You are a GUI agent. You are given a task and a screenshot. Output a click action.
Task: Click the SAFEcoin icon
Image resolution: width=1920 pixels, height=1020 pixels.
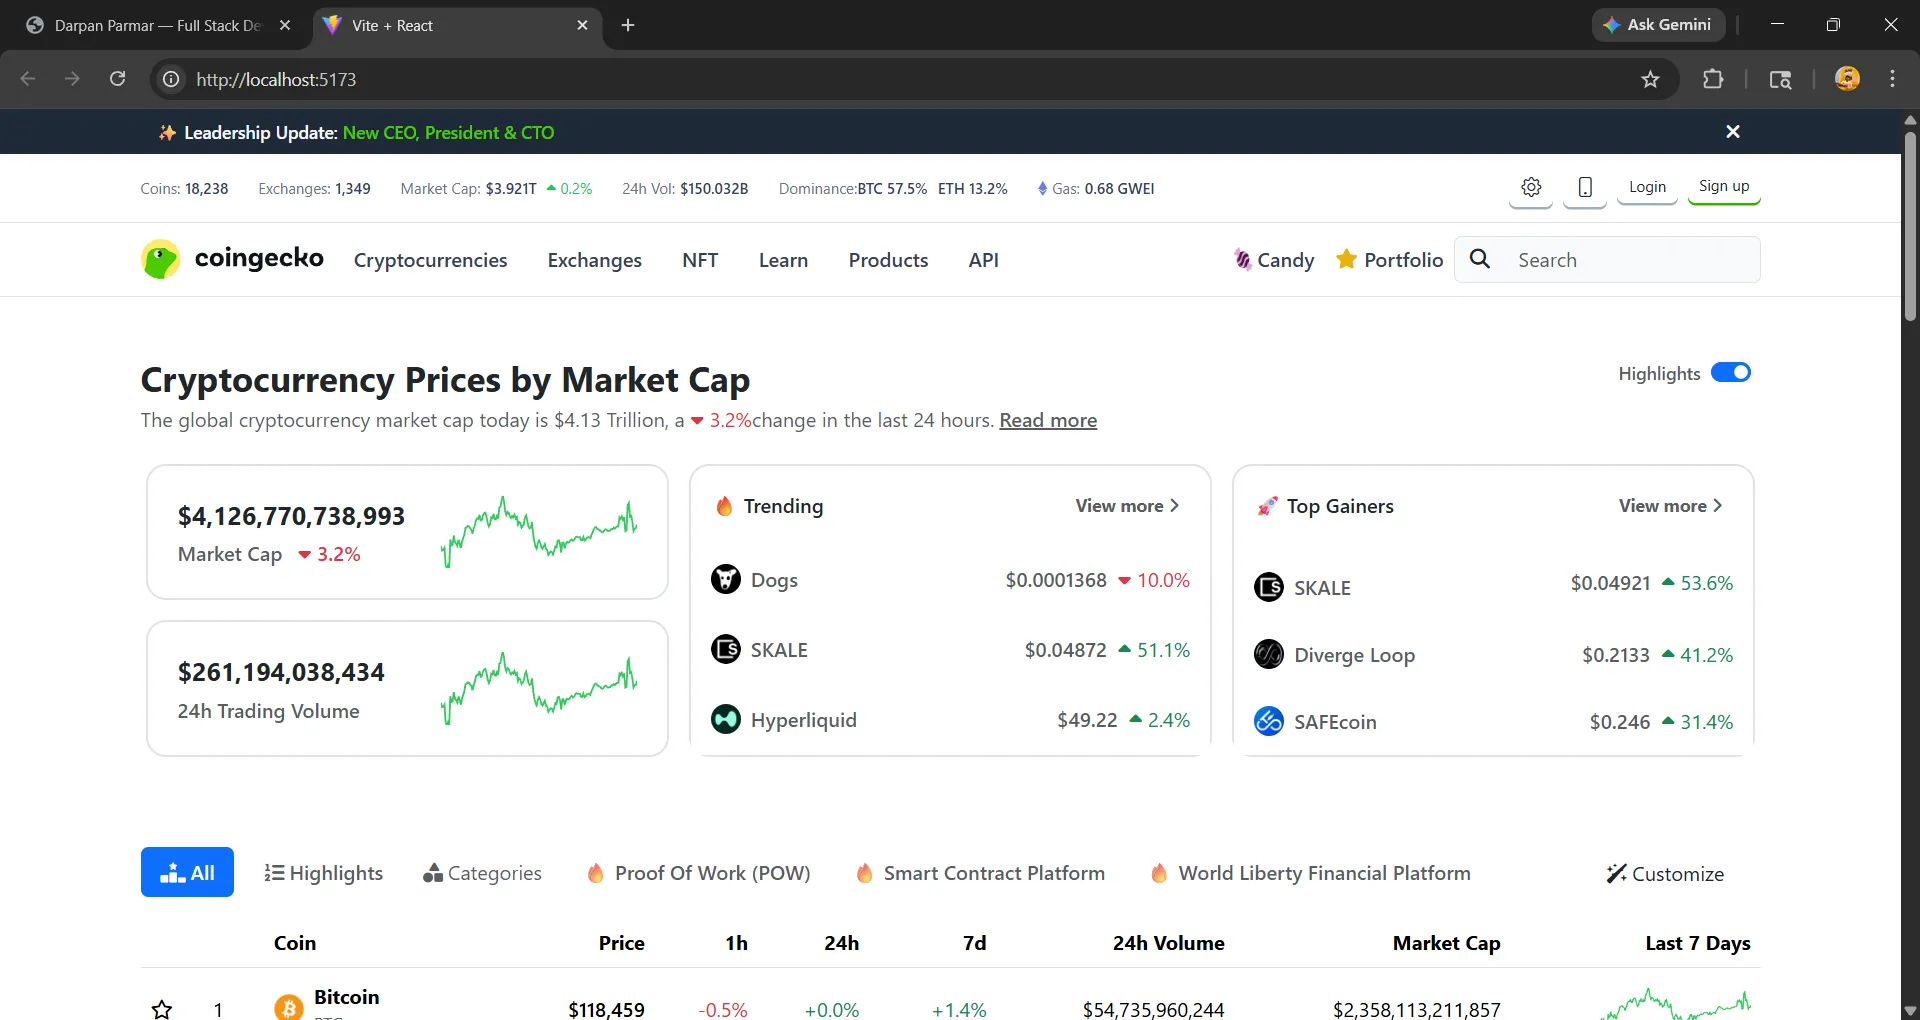click(x=1269, y=721)
